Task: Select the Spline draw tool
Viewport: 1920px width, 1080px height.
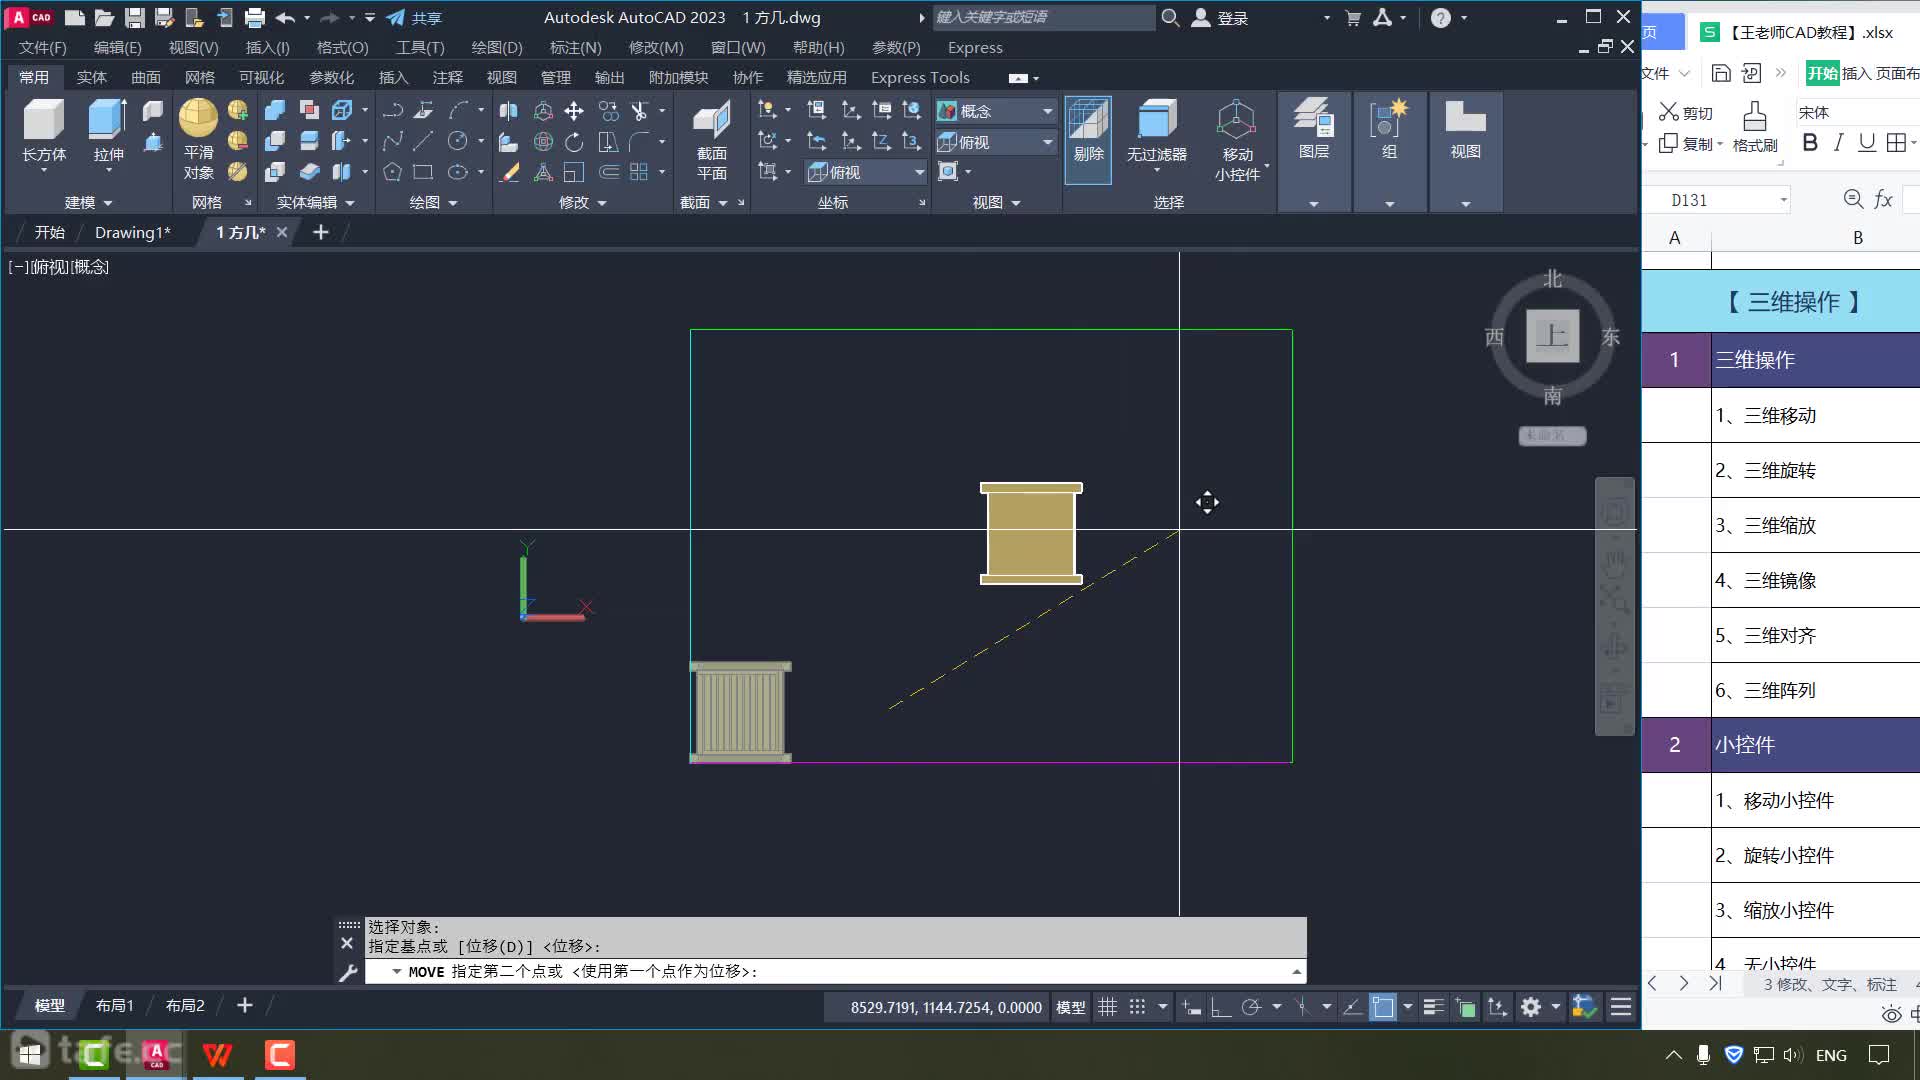Action: pos(393,142)
